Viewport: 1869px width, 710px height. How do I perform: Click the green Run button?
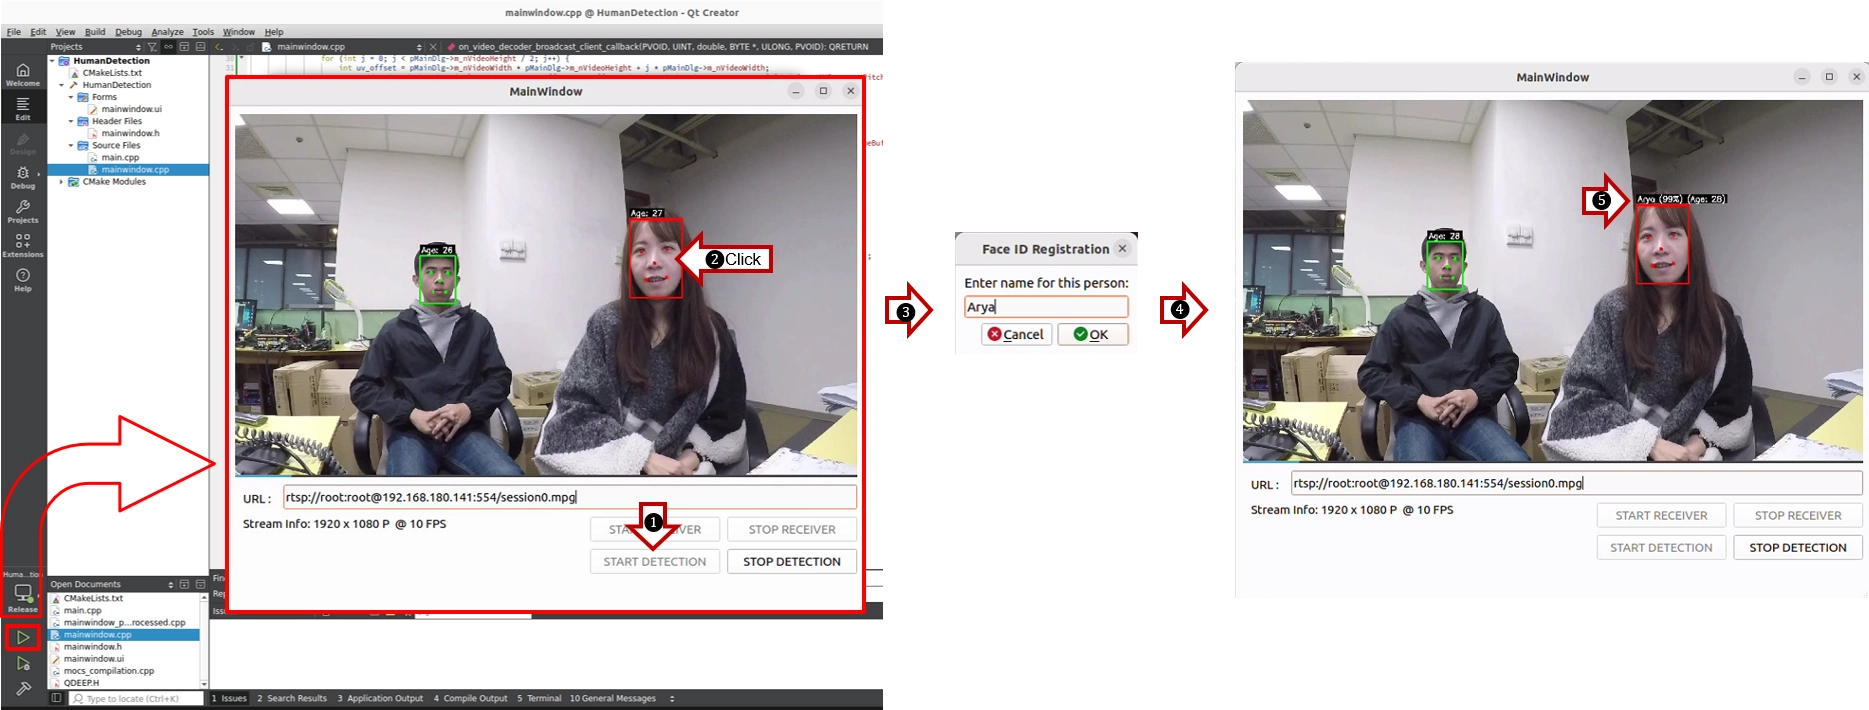click(x=23, y=637)
